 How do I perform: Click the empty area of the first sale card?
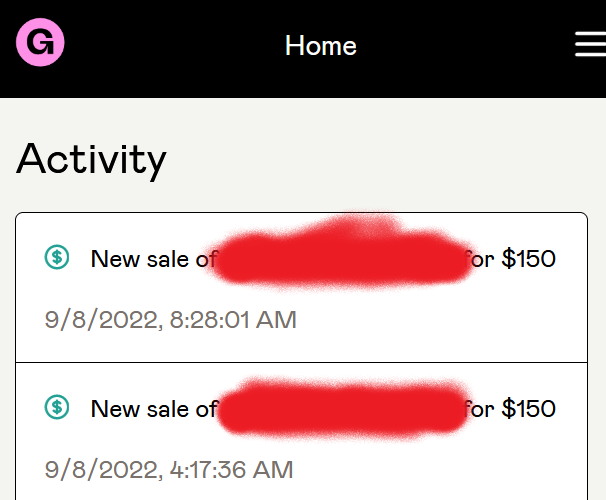tap(441, 321)
